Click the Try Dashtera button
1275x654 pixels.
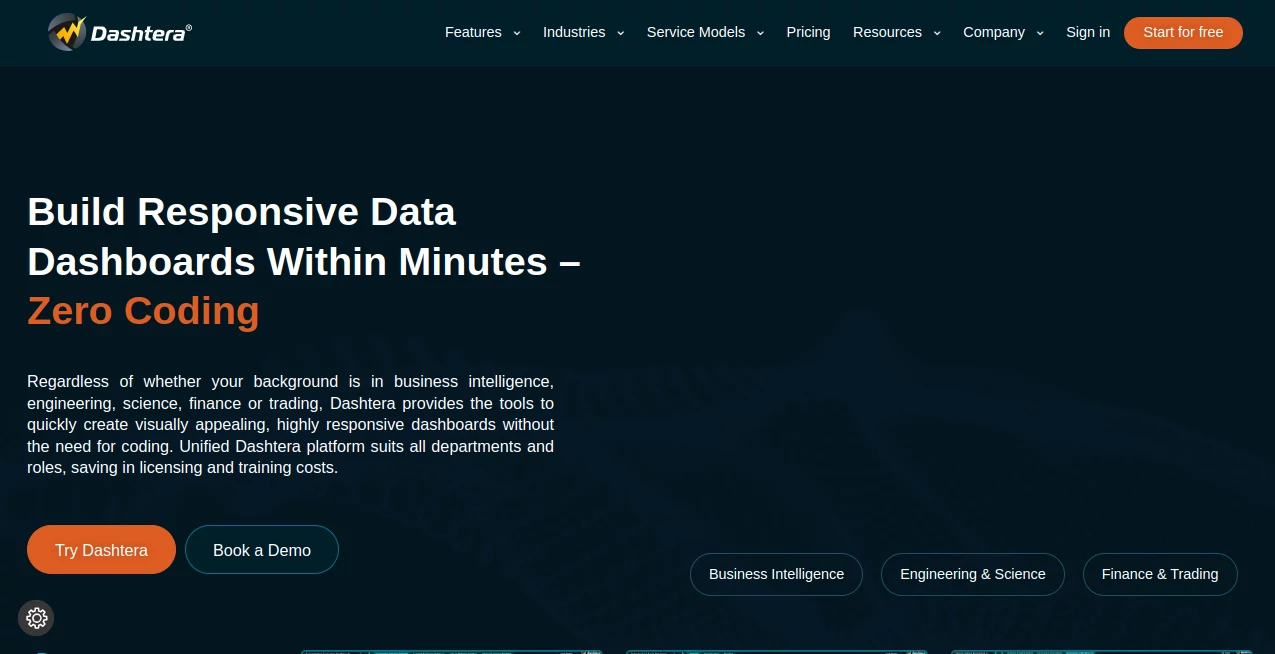101,550
